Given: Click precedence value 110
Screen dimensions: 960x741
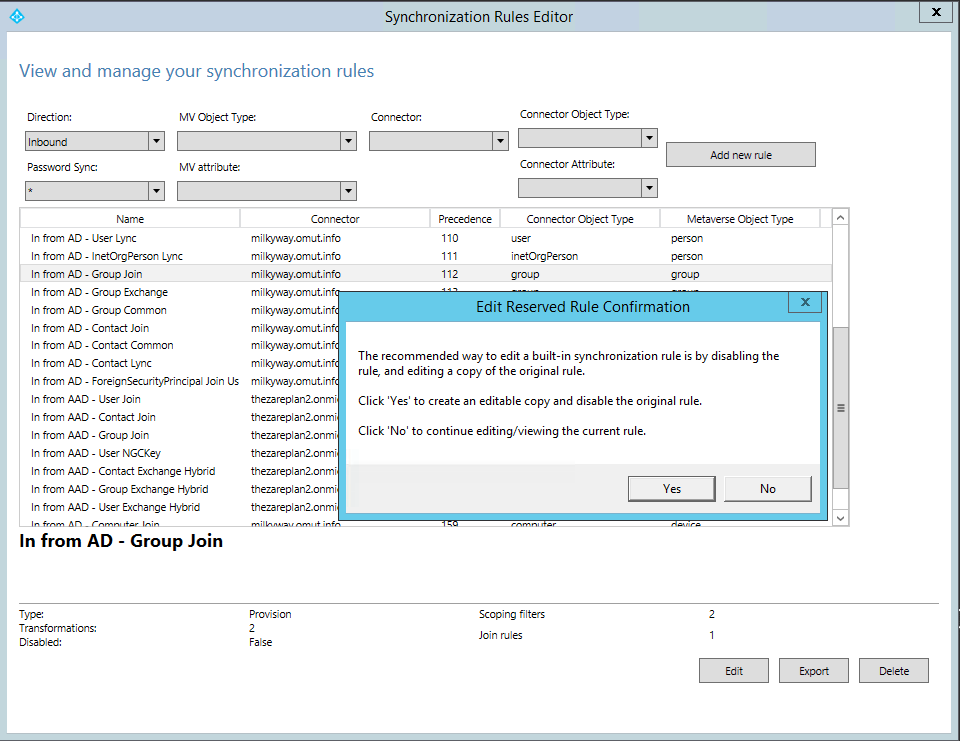Looking at the screenshot, I should (449, 238).
